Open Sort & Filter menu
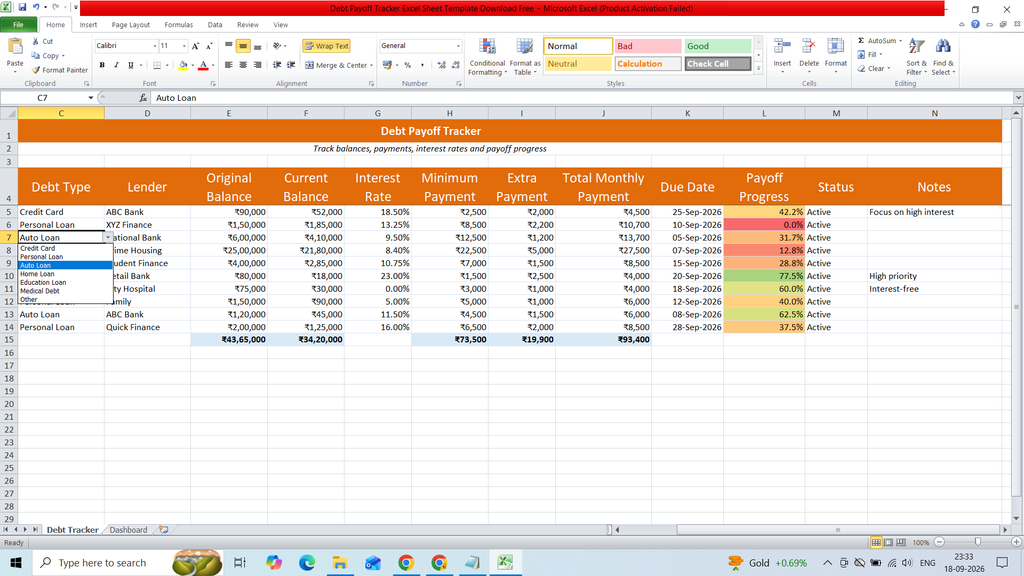The width and height of the screenshot is (1024, 576). click(916, 57)
